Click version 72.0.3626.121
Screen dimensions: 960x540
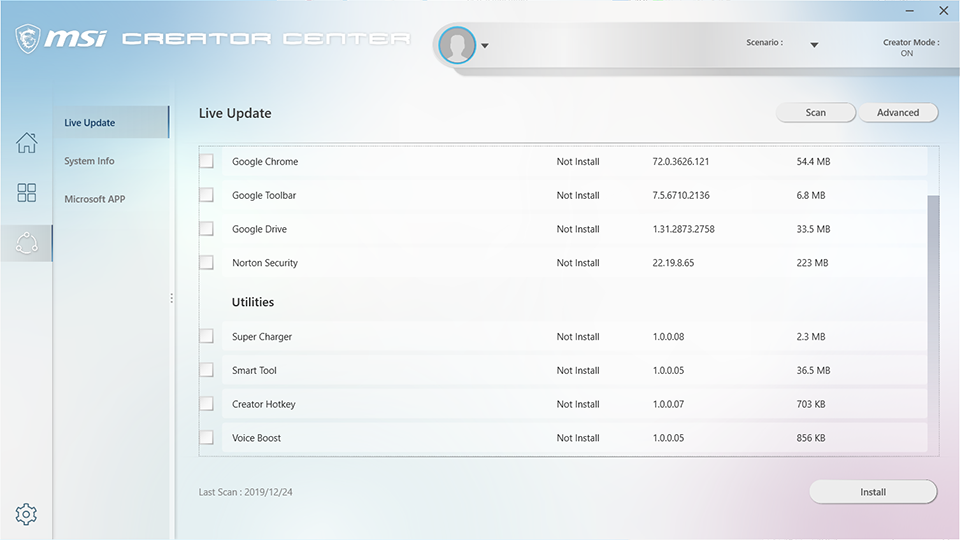[x=681, y=162]
